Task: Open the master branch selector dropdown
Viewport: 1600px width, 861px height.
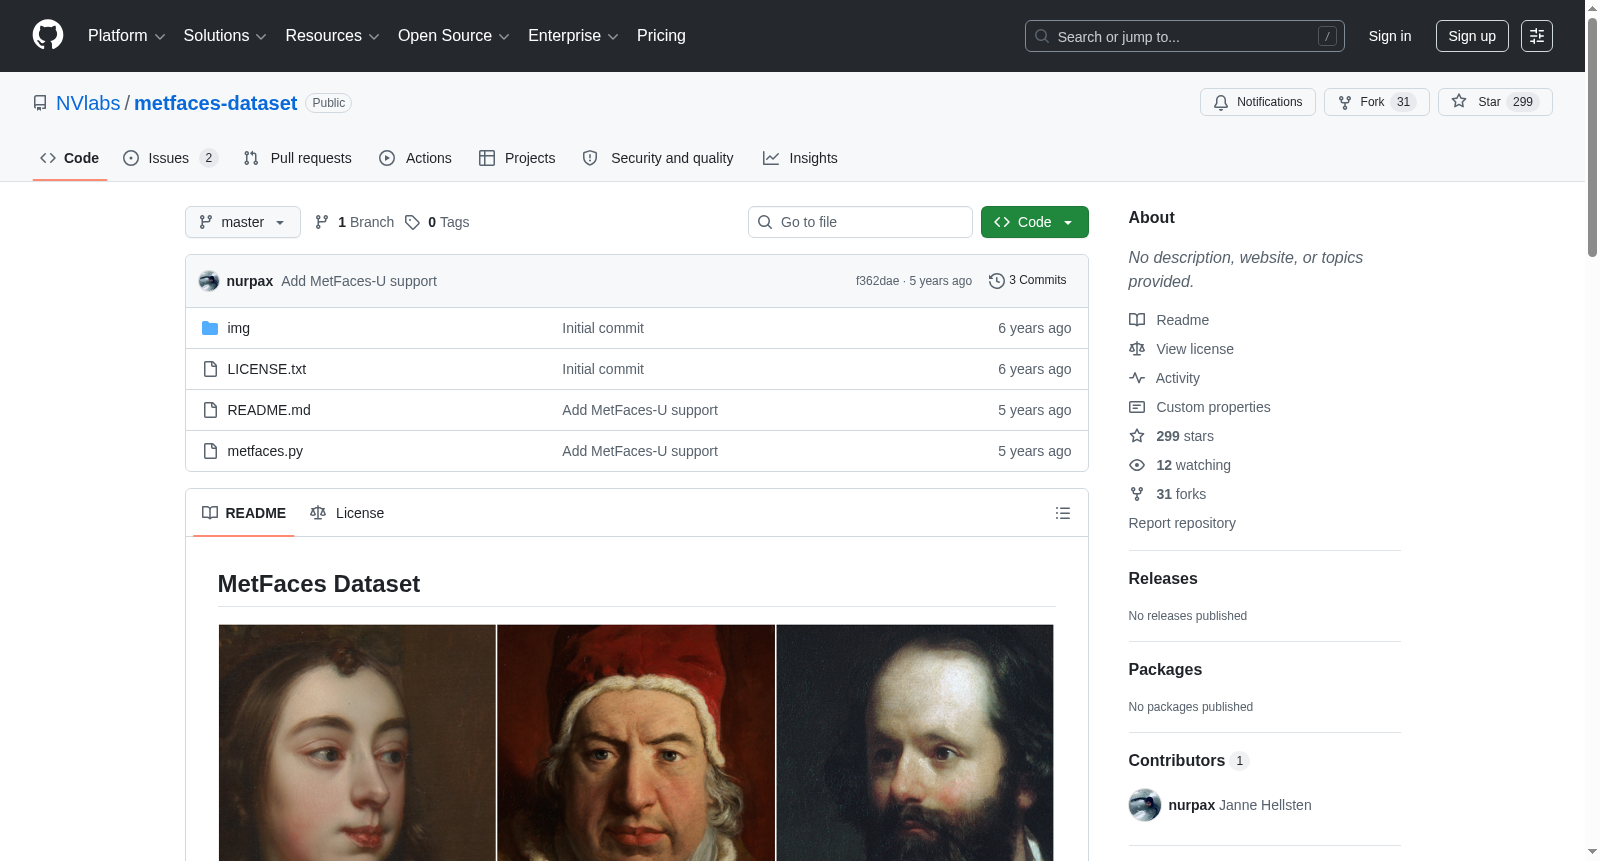Action: [243, 222]
